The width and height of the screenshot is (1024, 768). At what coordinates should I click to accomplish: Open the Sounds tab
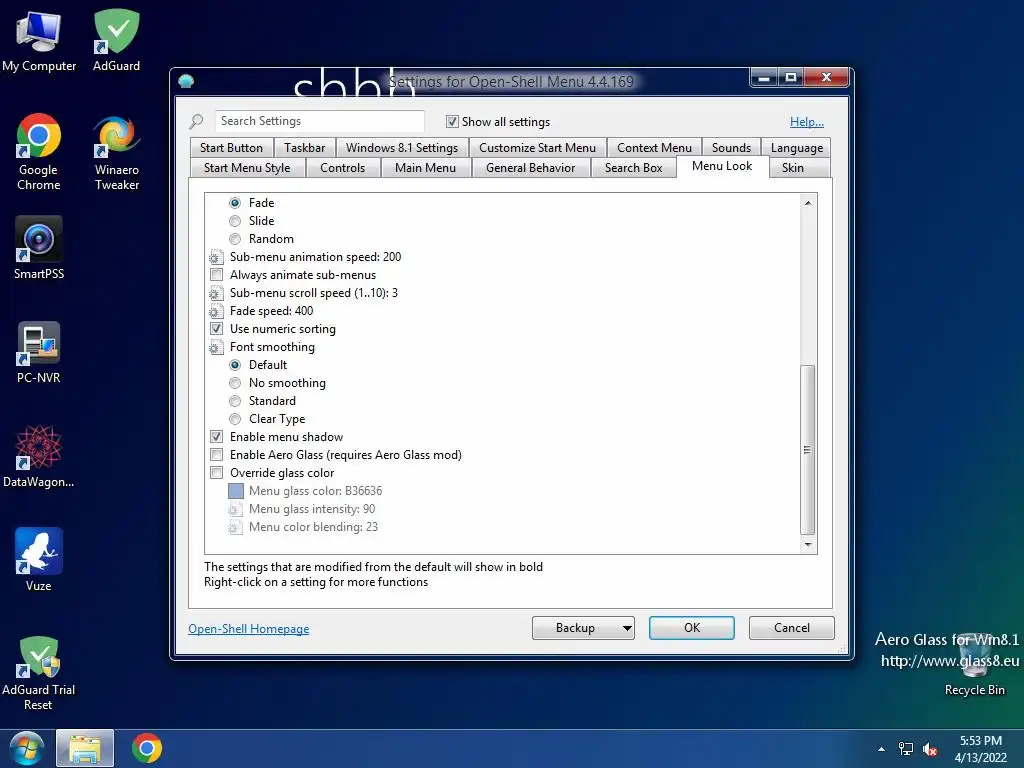coord(731,148)
